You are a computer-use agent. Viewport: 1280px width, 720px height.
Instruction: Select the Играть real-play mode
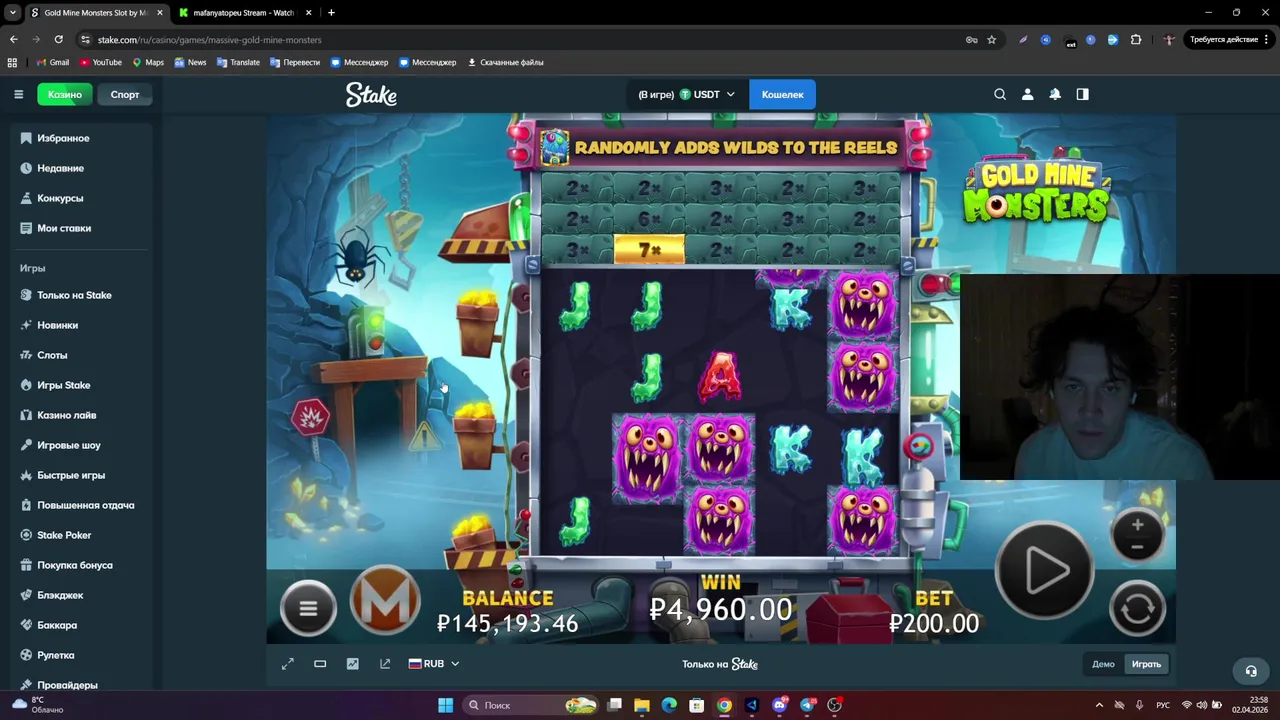[x=1146, y=664]
